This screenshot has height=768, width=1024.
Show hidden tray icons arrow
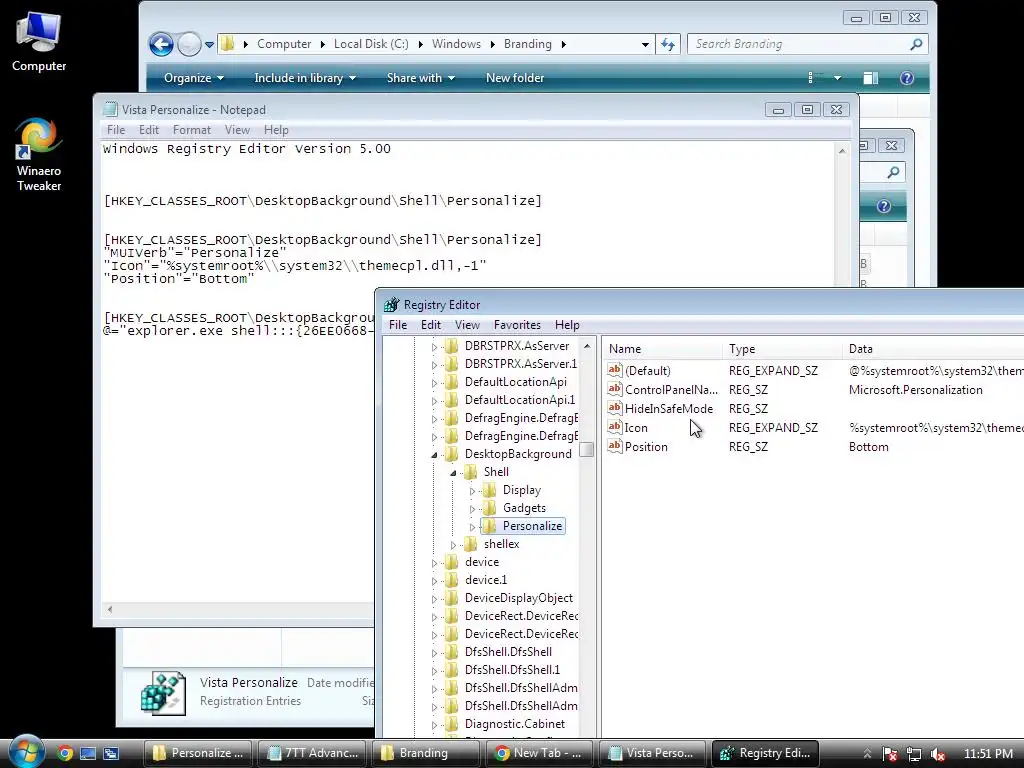[x=867, y=754]
